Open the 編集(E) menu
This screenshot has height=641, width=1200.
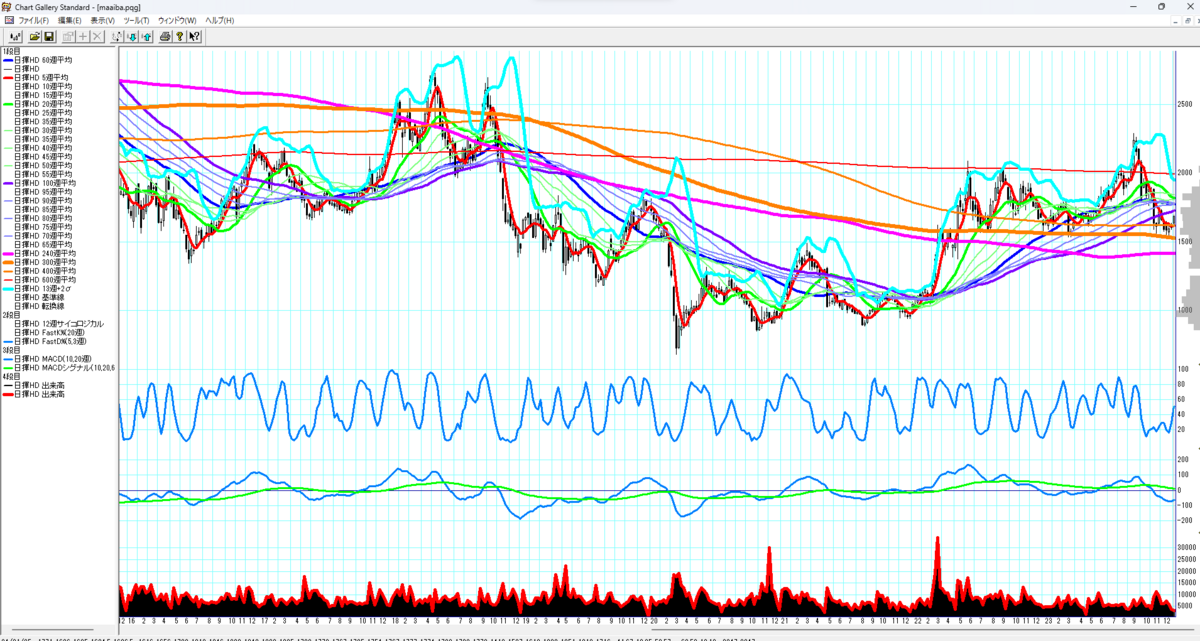tap(70, 20)
